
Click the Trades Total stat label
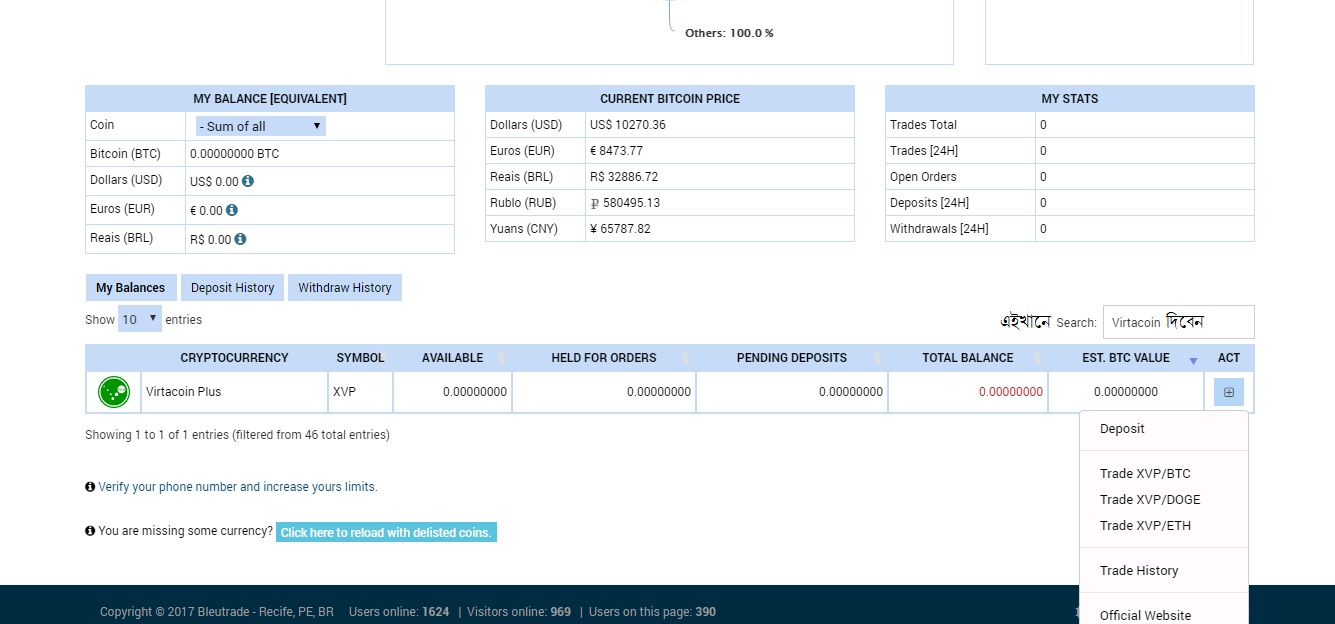[x=923, y=125]
